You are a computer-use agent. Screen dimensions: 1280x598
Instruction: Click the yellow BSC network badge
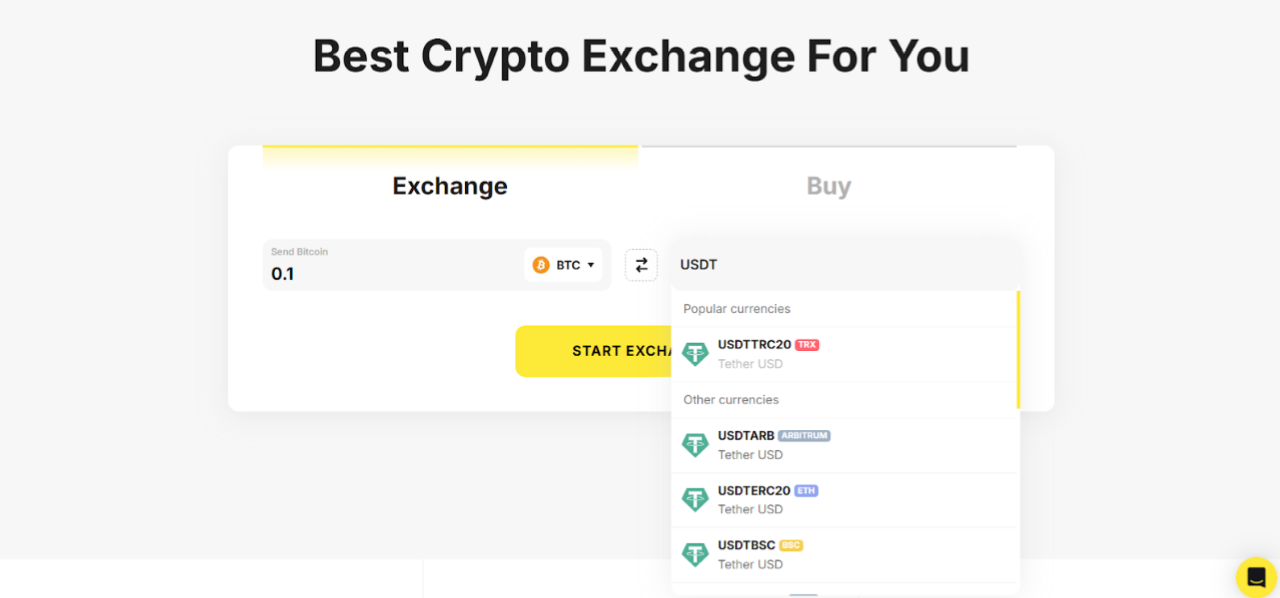[791, 546]
